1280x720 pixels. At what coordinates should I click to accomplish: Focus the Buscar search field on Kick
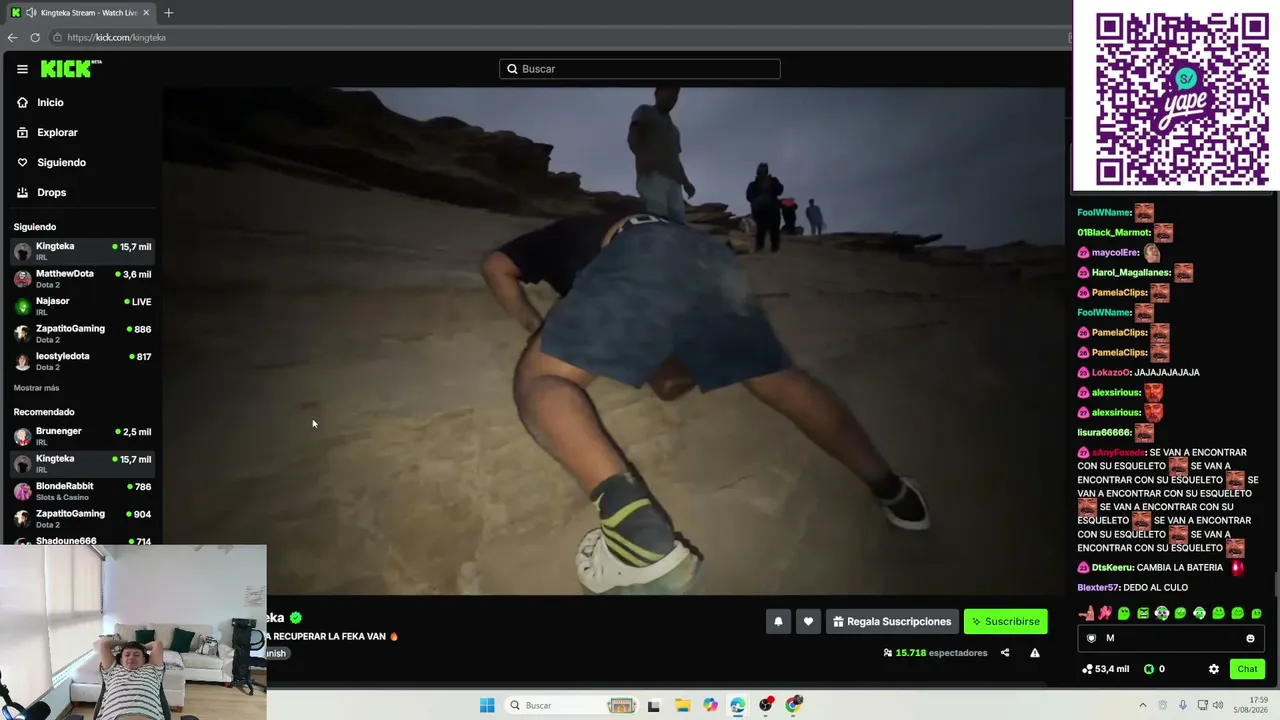tap(640, 69)
